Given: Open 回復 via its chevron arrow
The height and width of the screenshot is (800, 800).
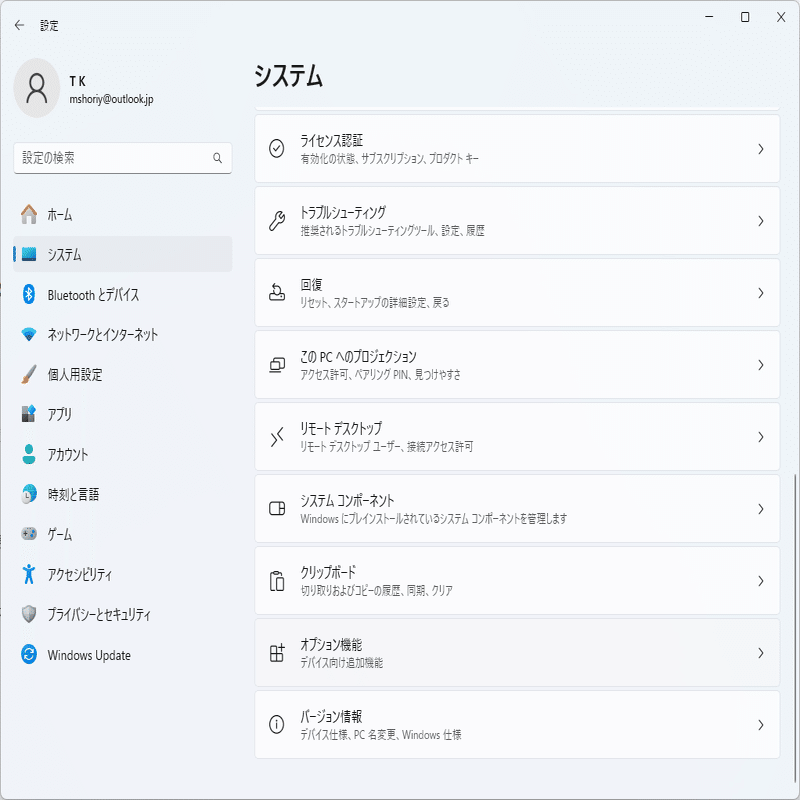Looking at the screenshot, I should [761, 293].
